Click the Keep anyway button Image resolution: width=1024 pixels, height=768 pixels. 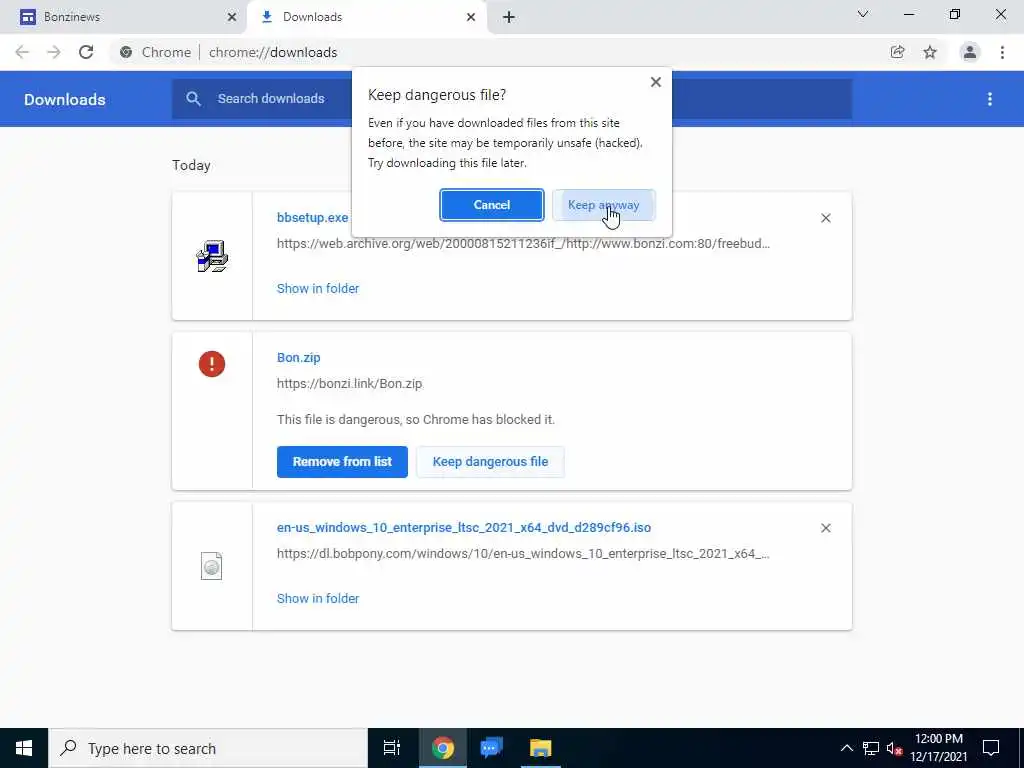tap(603, 205)
